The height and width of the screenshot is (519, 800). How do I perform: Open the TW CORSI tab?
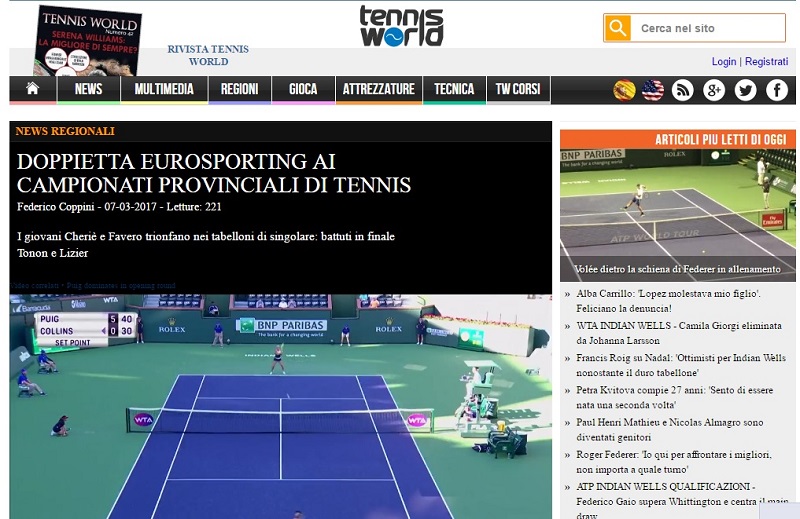click(518, 89)
